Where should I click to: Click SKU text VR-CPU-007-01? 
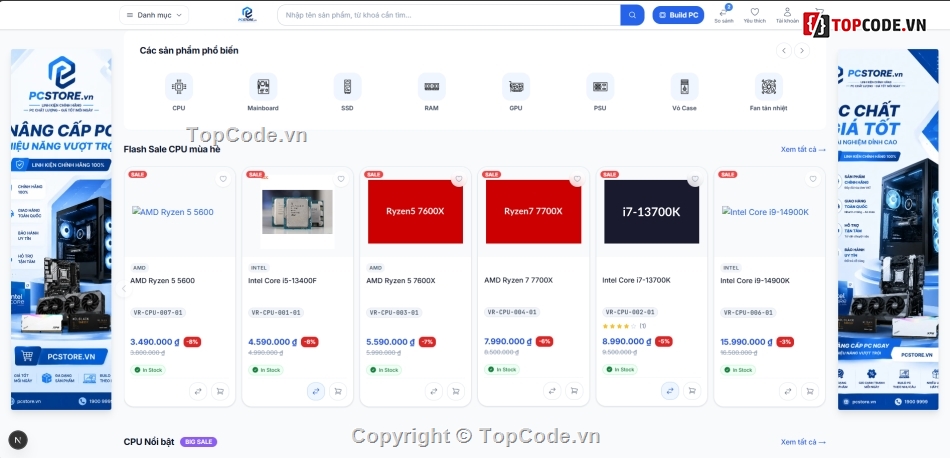coord(158,313)
